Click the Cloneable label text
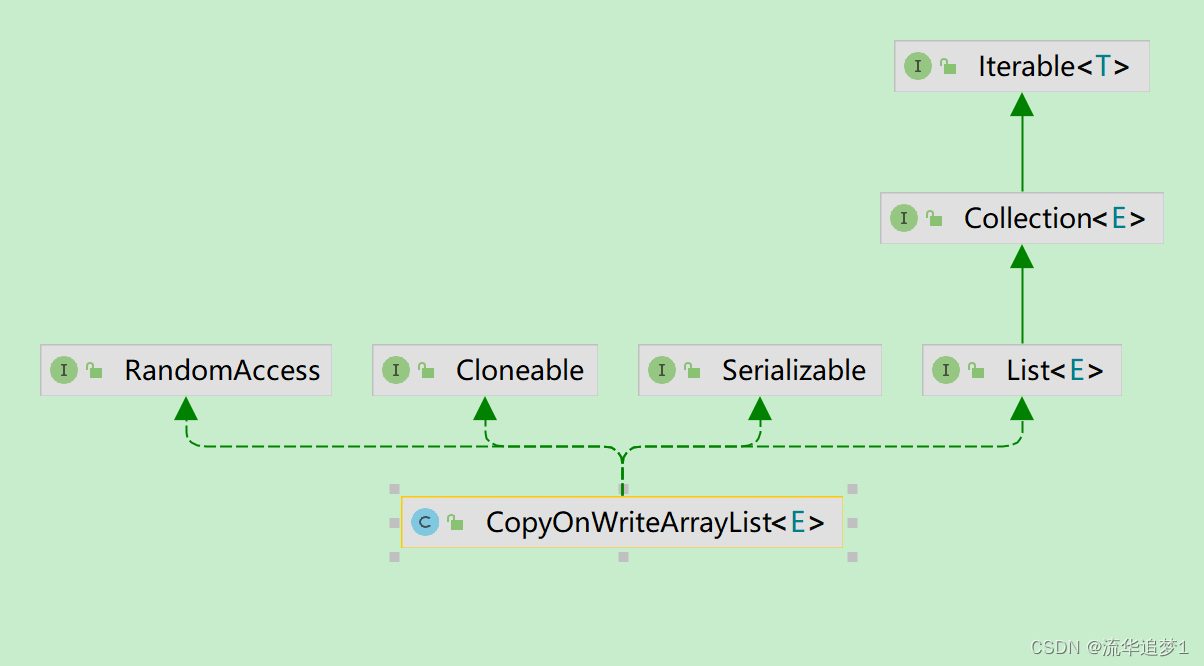The width and height of the screenshot is (1204, 666). click(x=520, y=370)
